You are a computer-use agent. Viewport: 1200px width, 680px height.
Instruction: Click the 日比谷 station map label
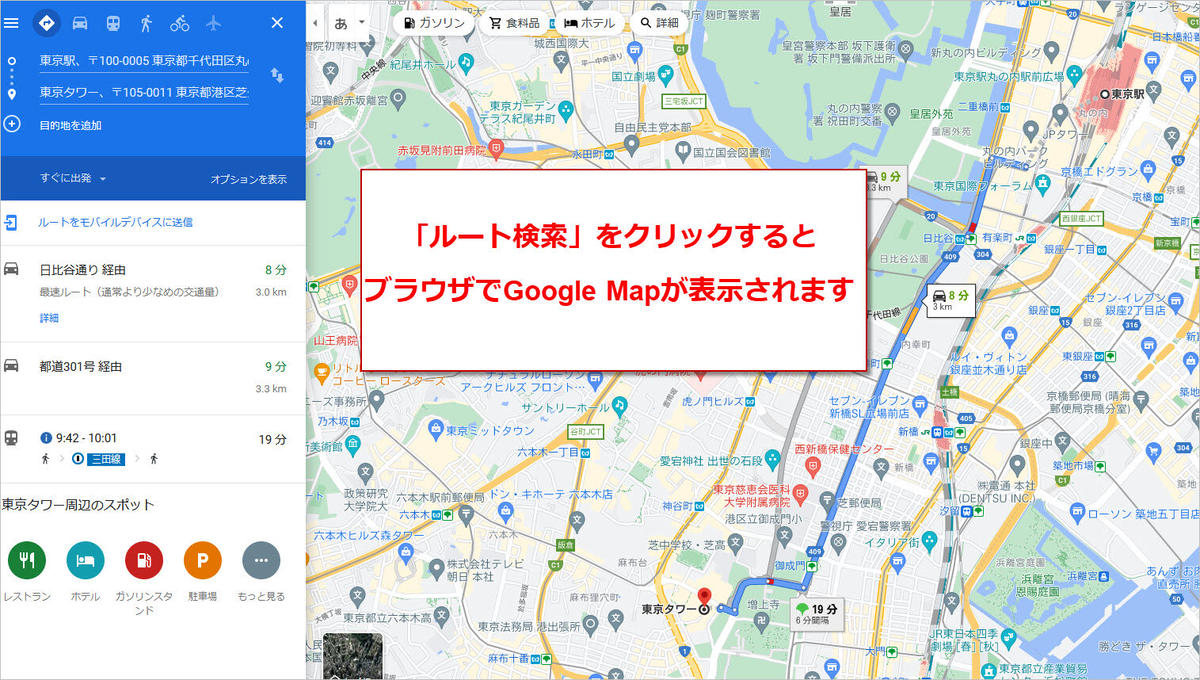(937, 239)
